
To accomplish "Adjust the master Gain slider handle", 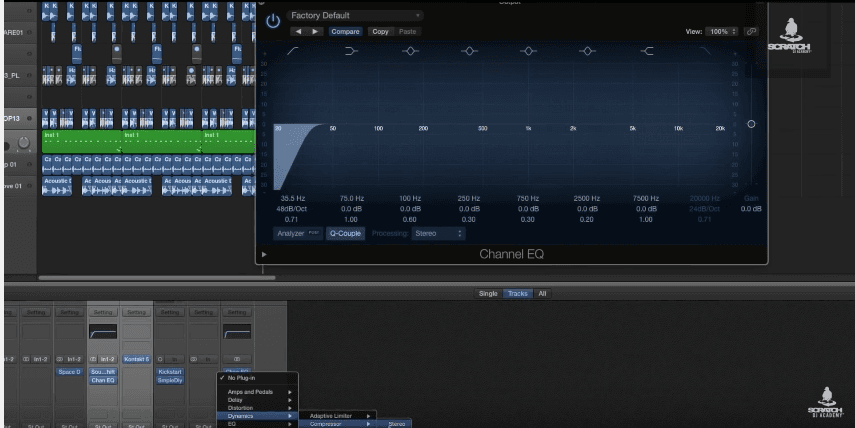I will (751, 124).
